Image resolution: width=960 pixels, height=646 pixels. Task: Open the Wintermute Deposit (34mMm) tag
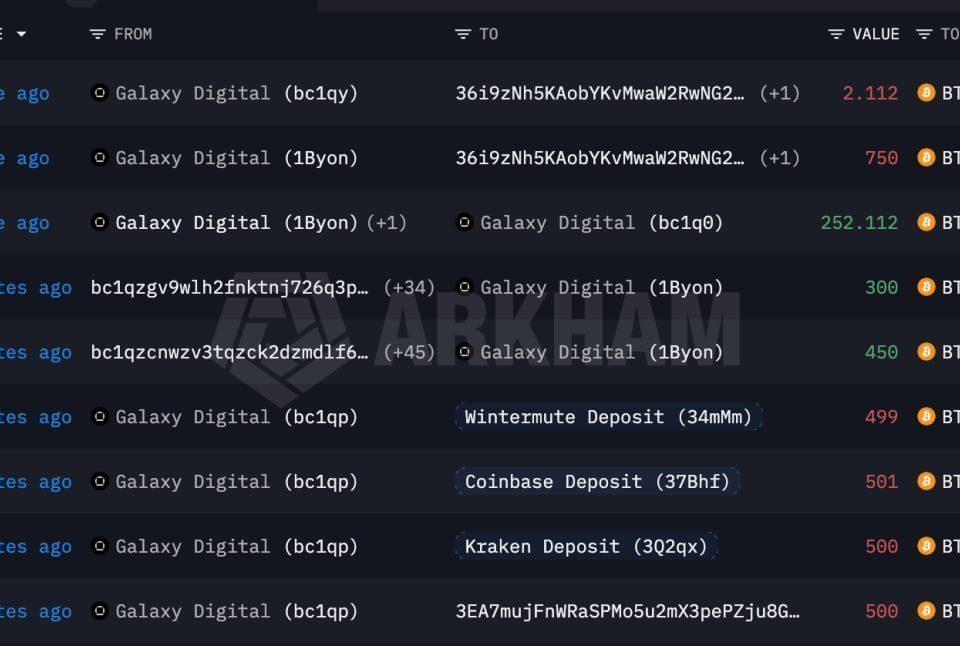[x=609, y=417]
